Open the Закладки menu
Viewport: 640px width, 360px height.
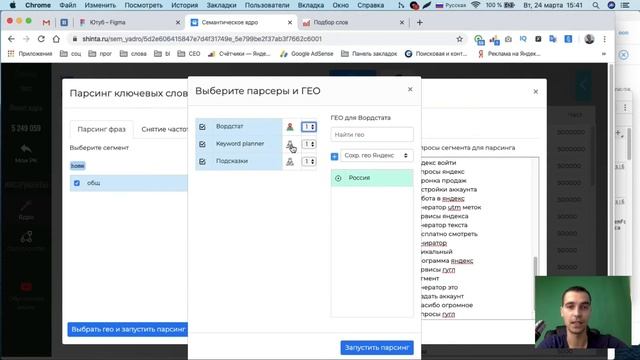tap(221, 5)
